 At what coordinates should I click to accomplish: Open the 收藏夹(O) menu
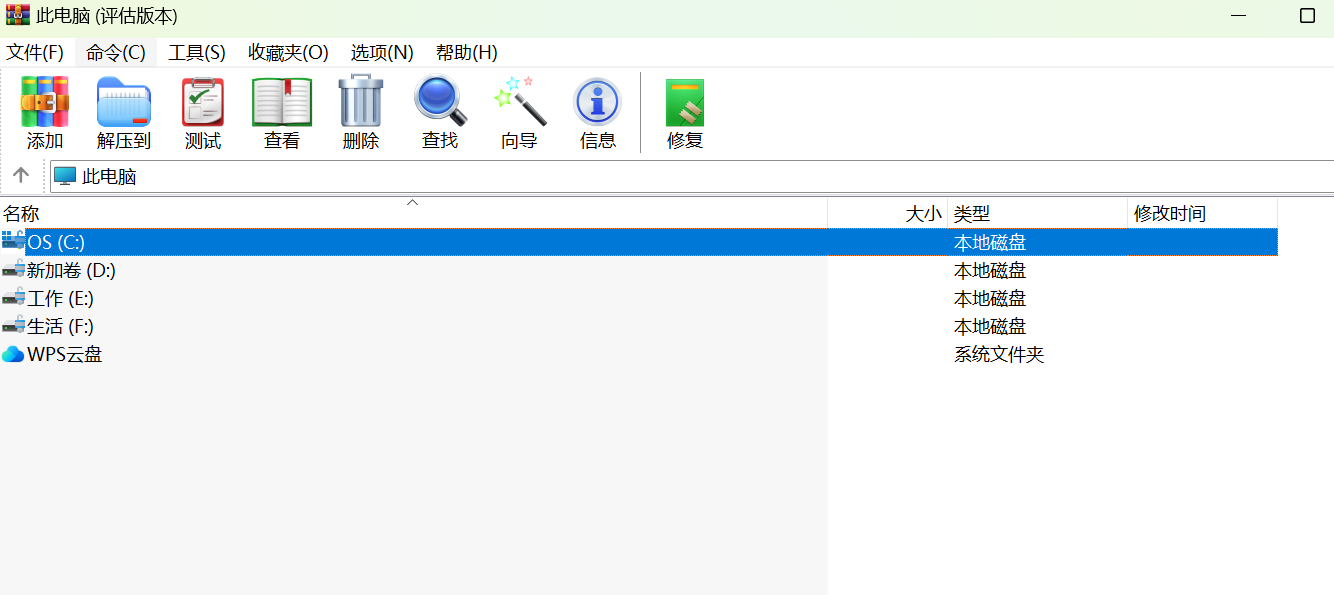pyautogui.click(x=288, y=53)
